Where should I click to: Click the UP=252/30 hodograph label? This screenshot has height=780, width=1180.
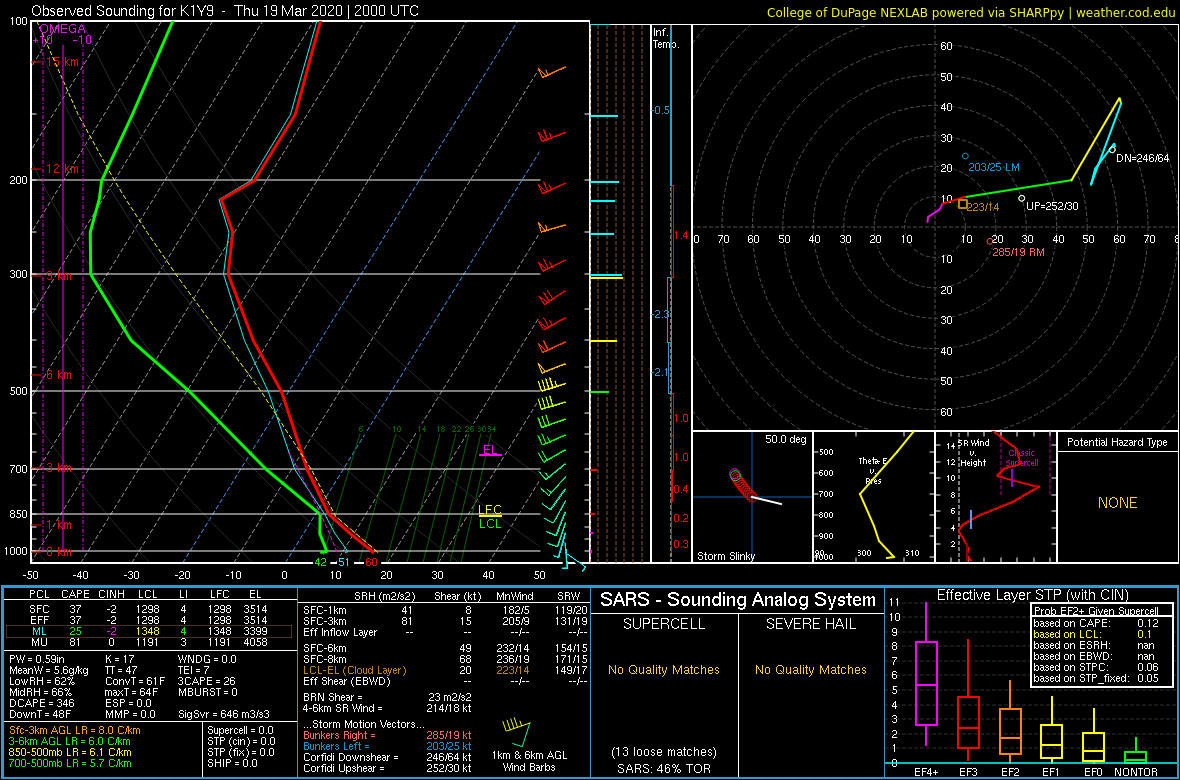[1053, 206]
